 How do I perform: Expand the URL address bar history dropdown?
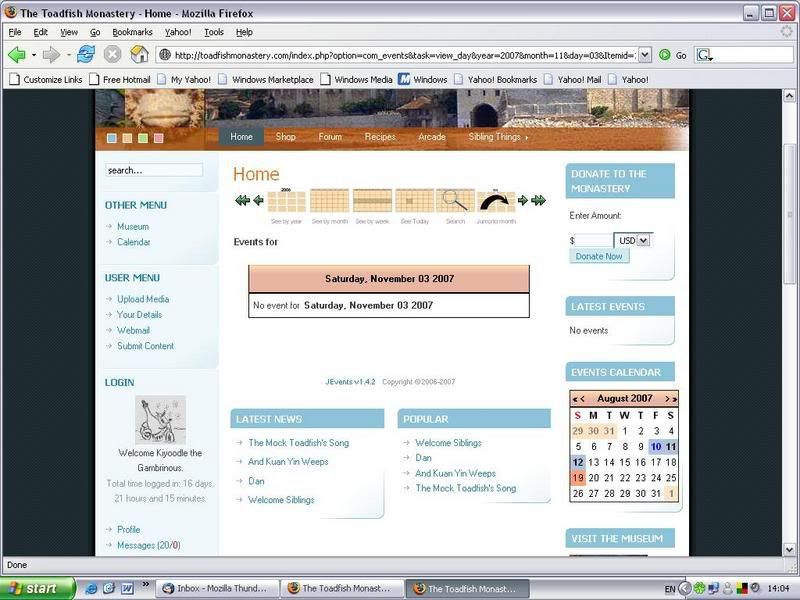pyautogui.click(x=644, y=55)
